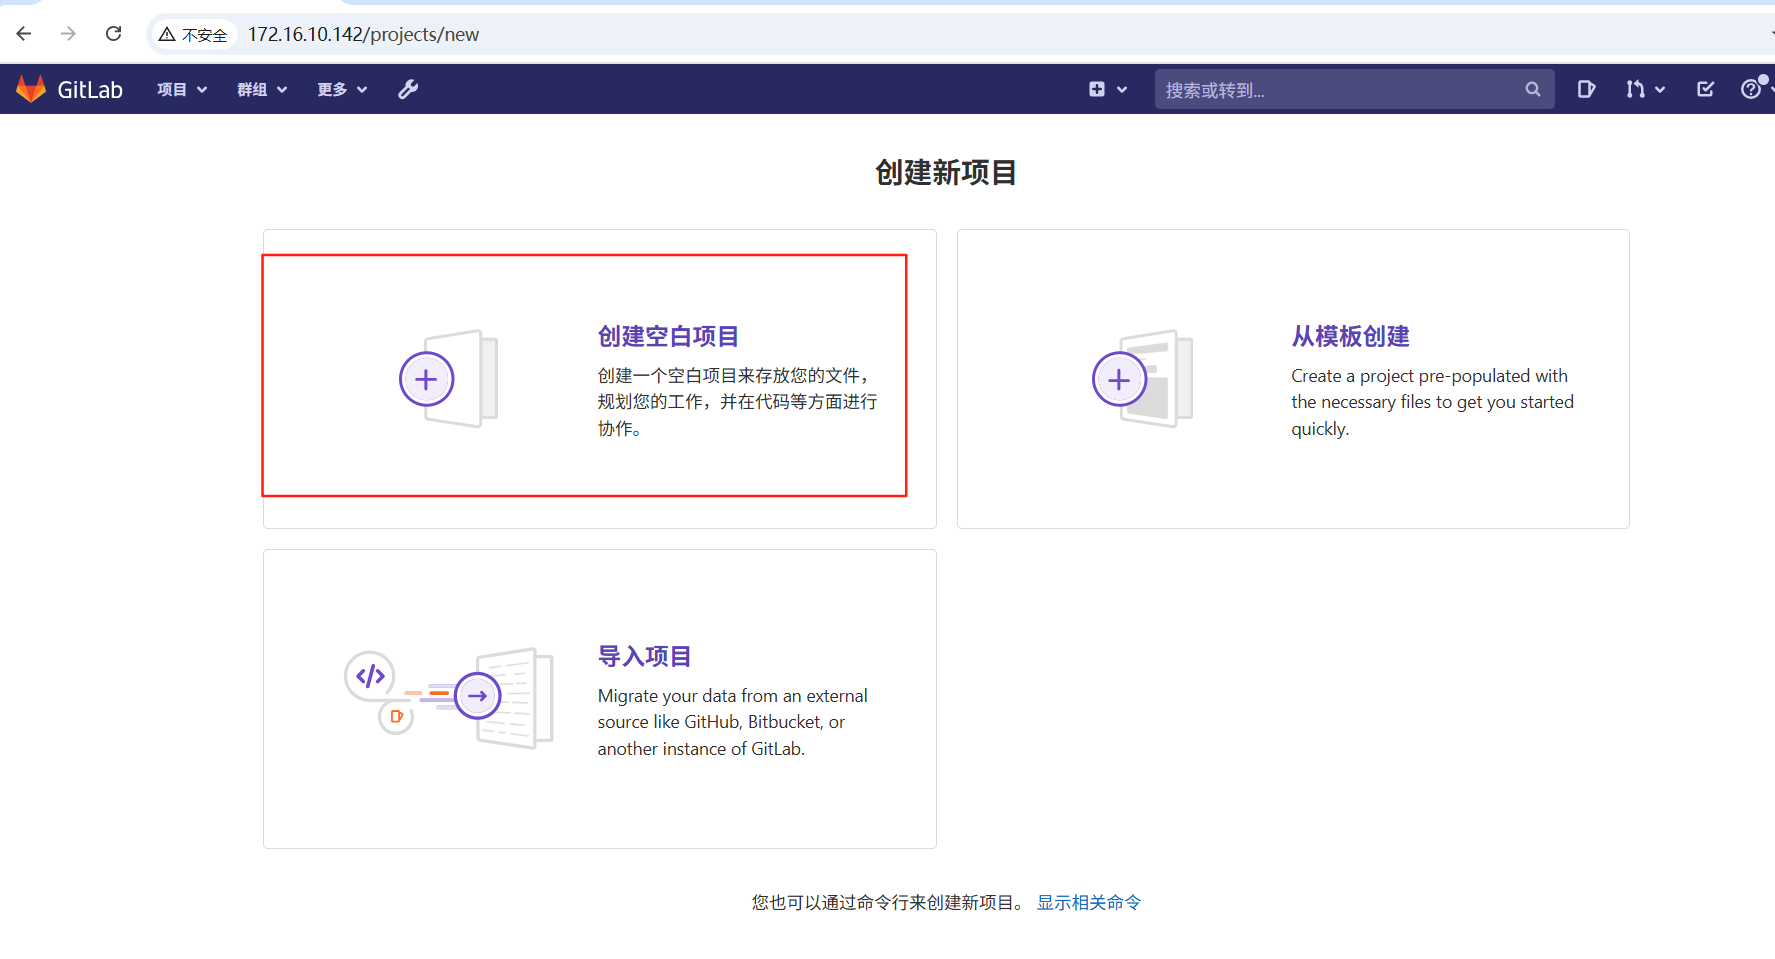This screenshot has height=959, width=1775.
Task: Click the 创建新项目 page heading
Action: 946,172
